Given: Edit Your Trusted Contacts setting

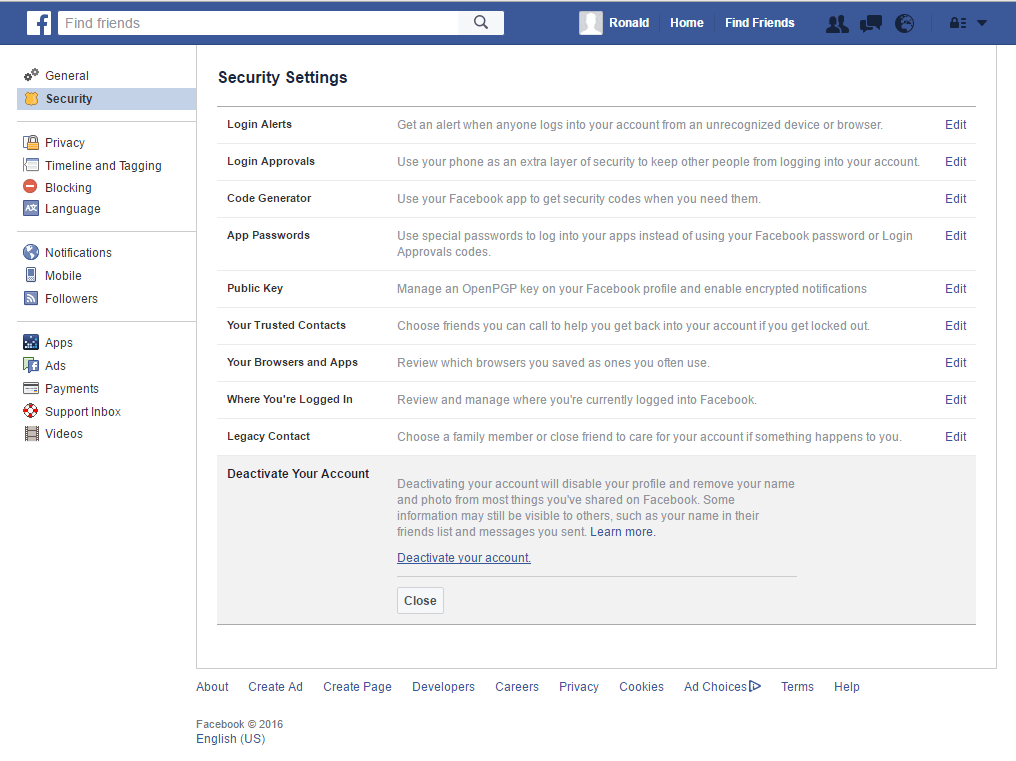Looking at the screenshot, I should click(955, 325).
